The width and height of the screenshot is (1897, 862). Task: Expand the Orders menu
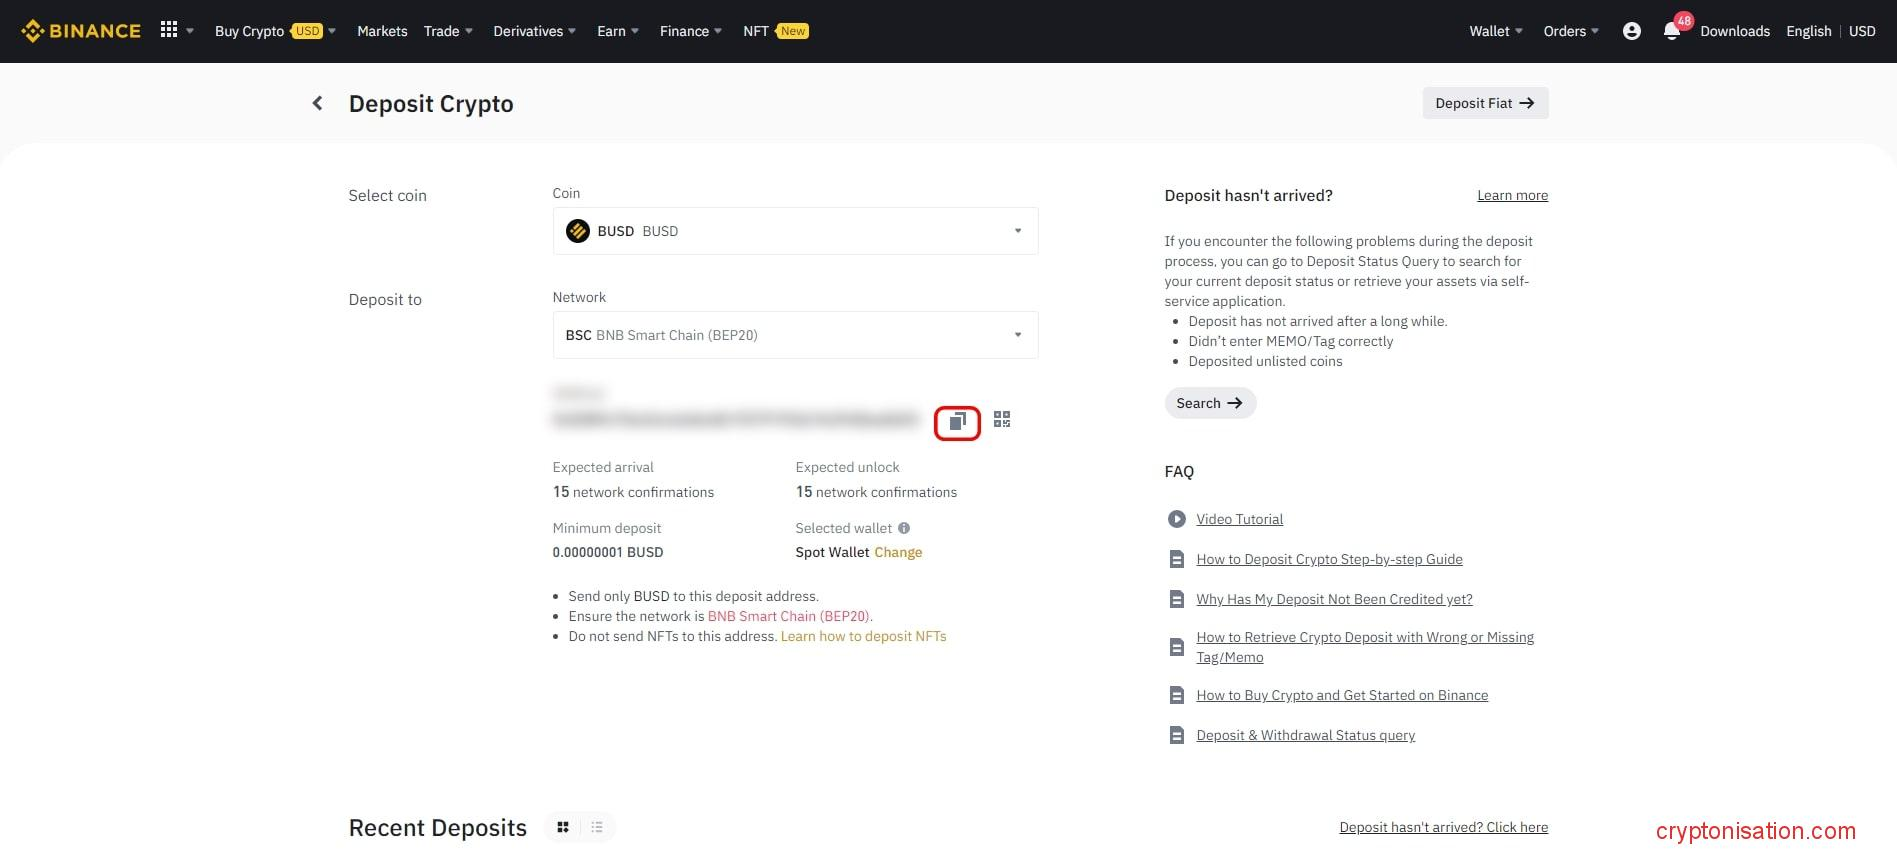tap(1571, 31)
